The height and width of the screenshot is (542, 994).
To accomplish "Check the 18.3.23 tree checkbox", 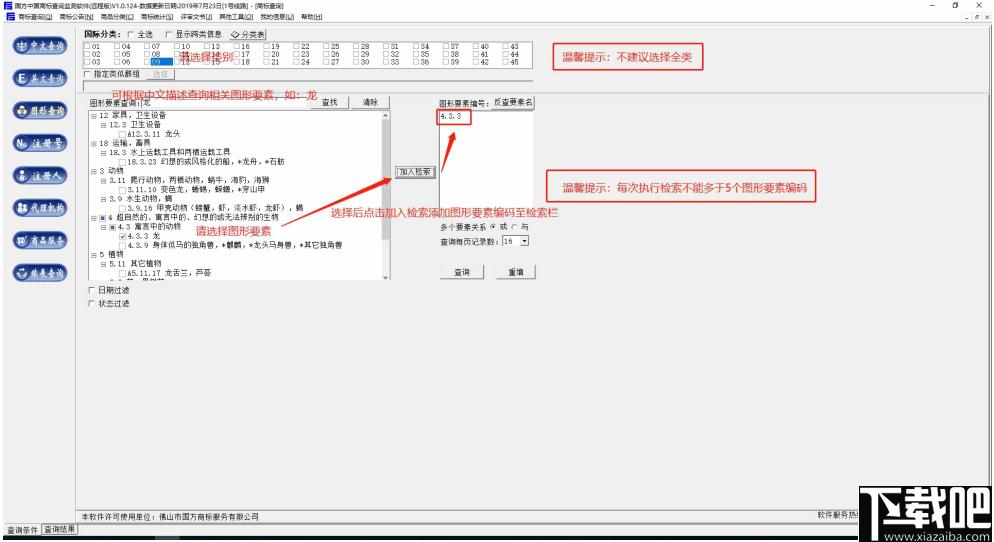I will pyautogui.click(x=122, y=162).
